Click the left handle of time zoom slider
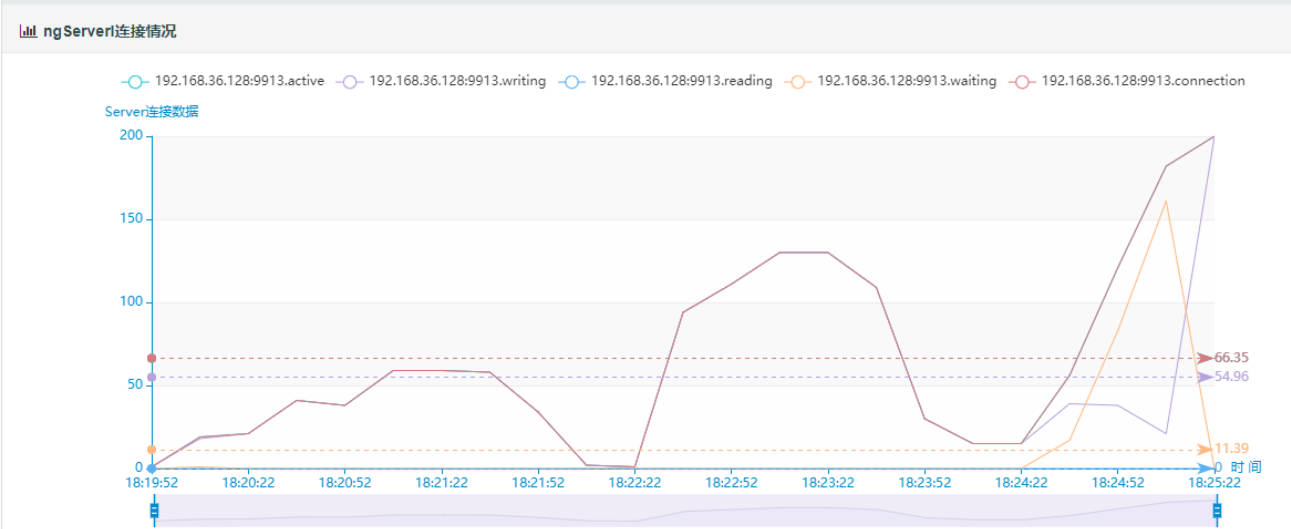Screen dimensions: 1291x529 pyautogui.click(x=154, y=511)
